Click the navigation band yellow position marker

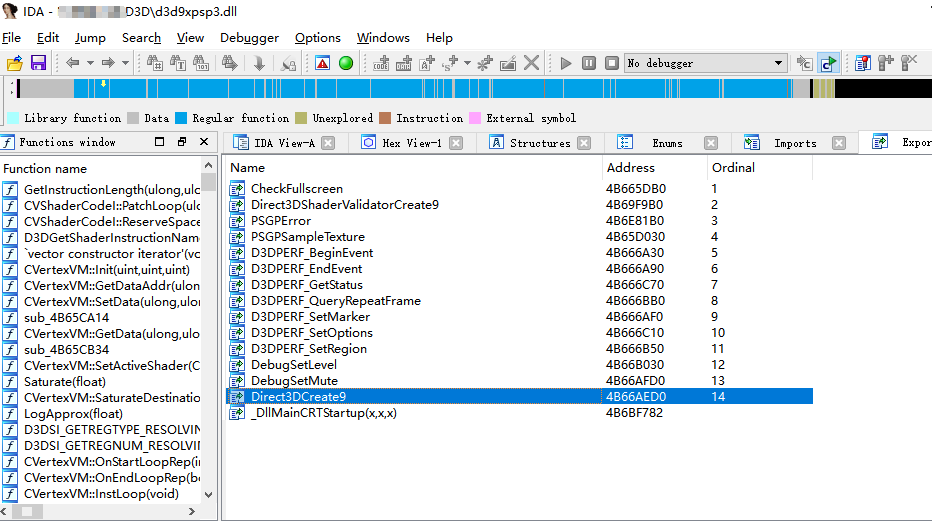click(103, 84)
